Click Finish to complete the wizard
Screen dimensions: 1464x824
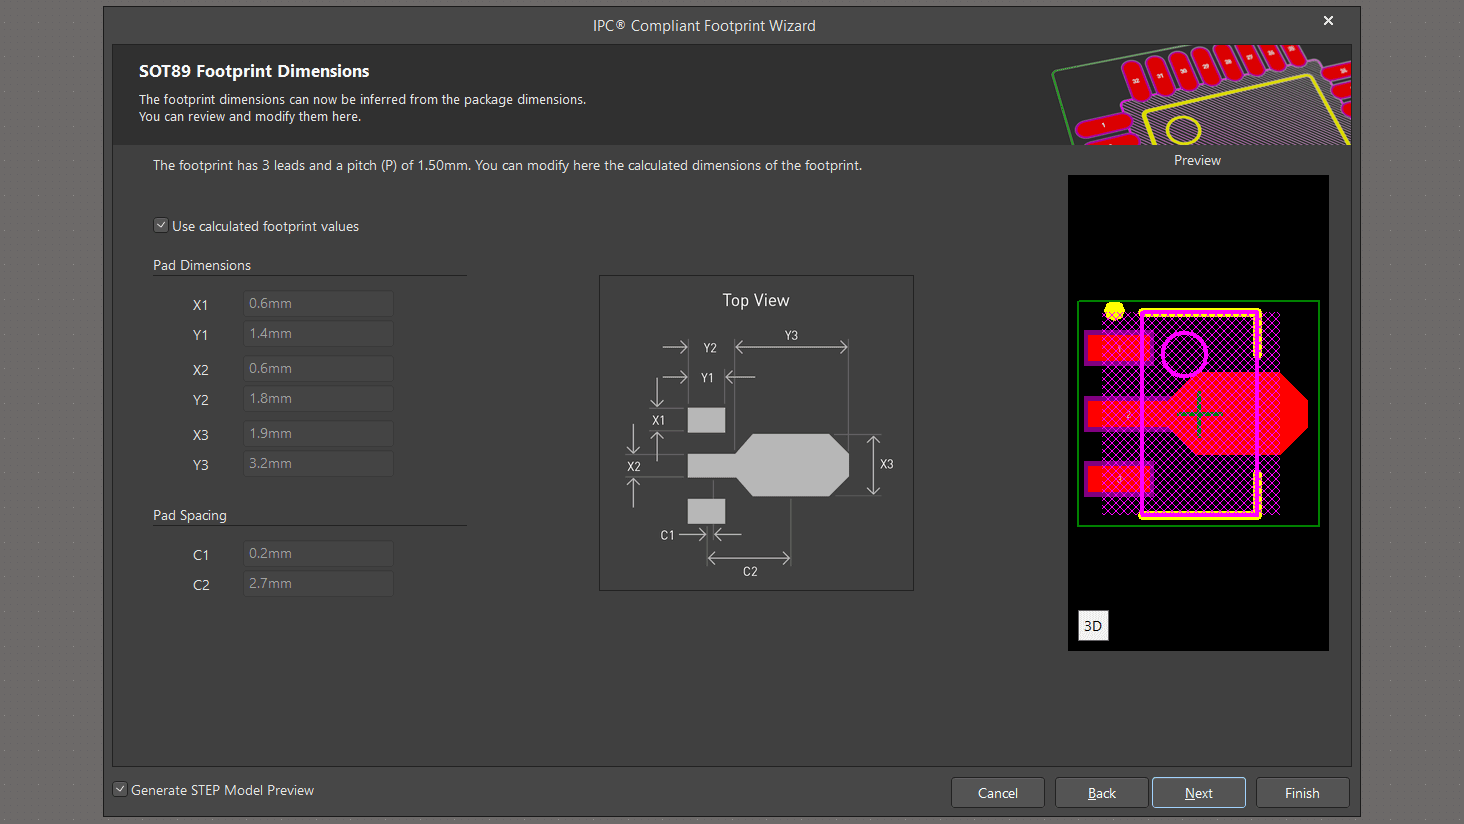[1302, 793]
